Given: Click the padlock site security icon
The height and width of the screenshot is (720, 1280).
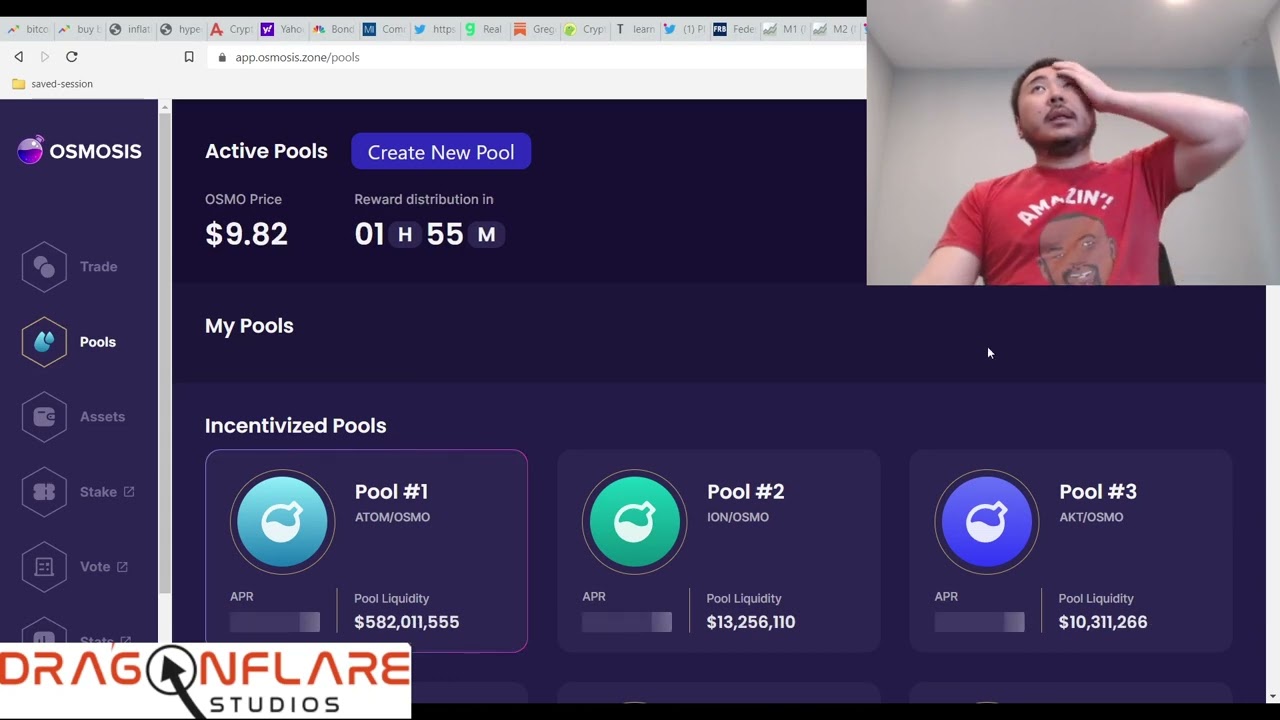Looking at the screenshot, I should (x=223, y=57).
